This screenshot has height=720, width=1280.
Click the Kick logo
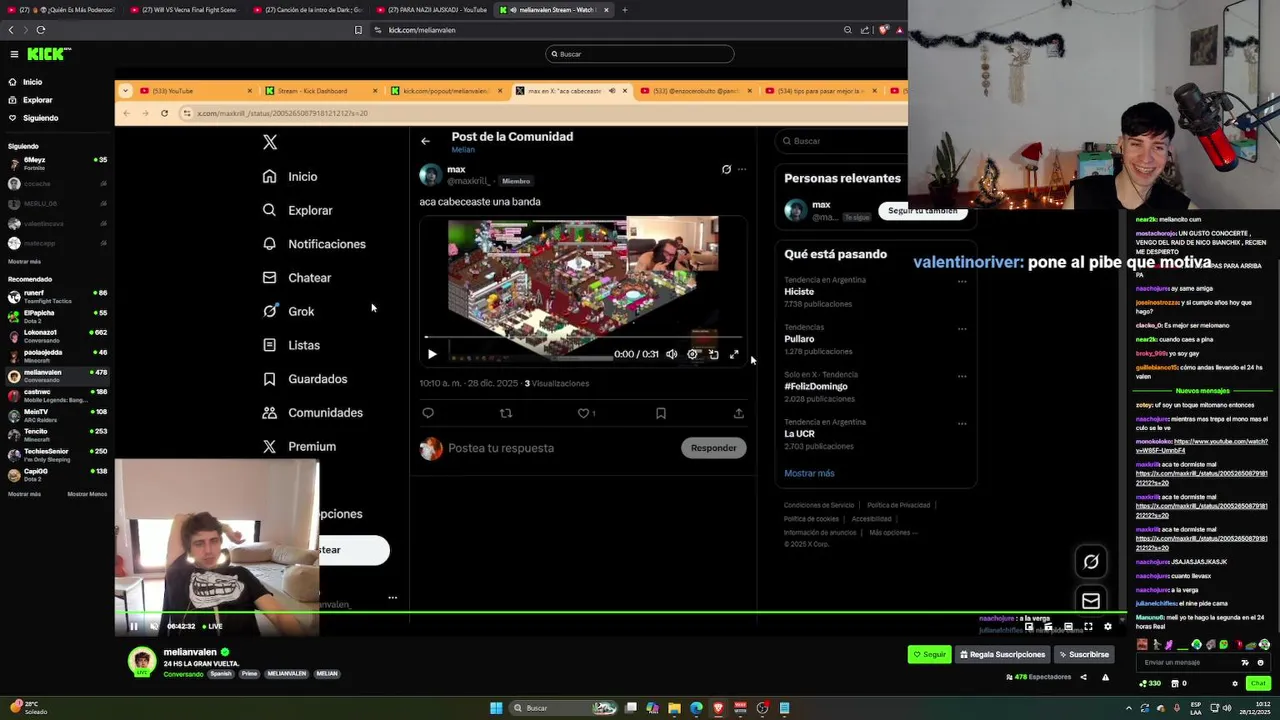coord(48,54)
